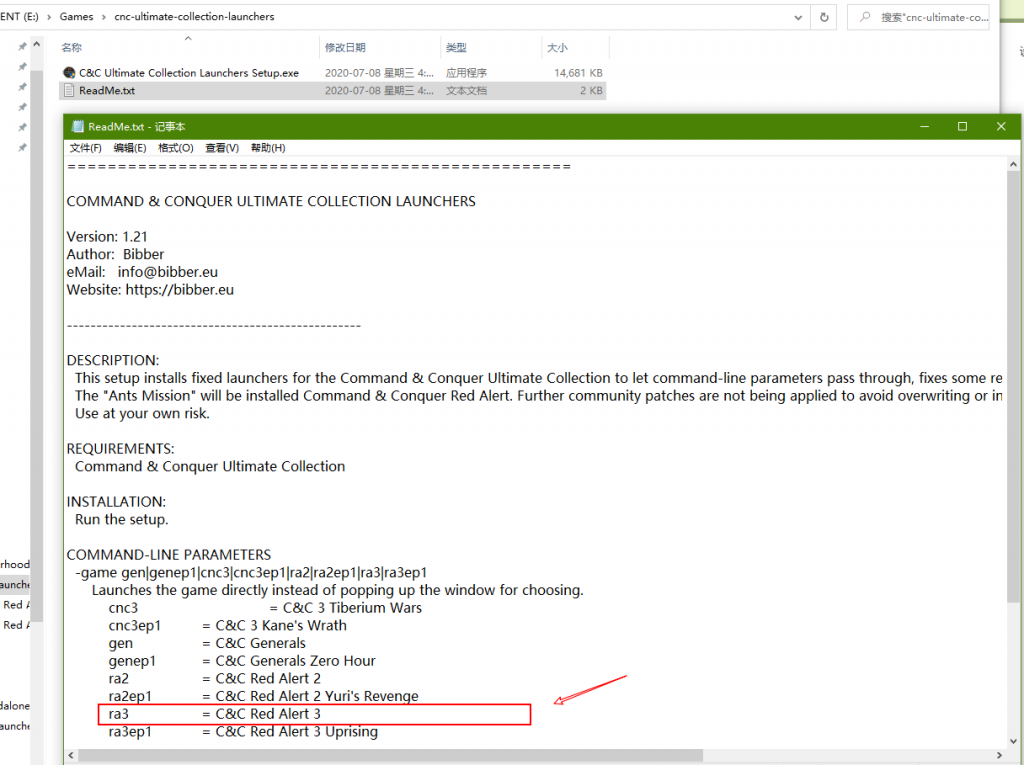This screenshot has width=1024, height=765.
Task: Click the 'Use at your own risk.' line
Action: 142,414
